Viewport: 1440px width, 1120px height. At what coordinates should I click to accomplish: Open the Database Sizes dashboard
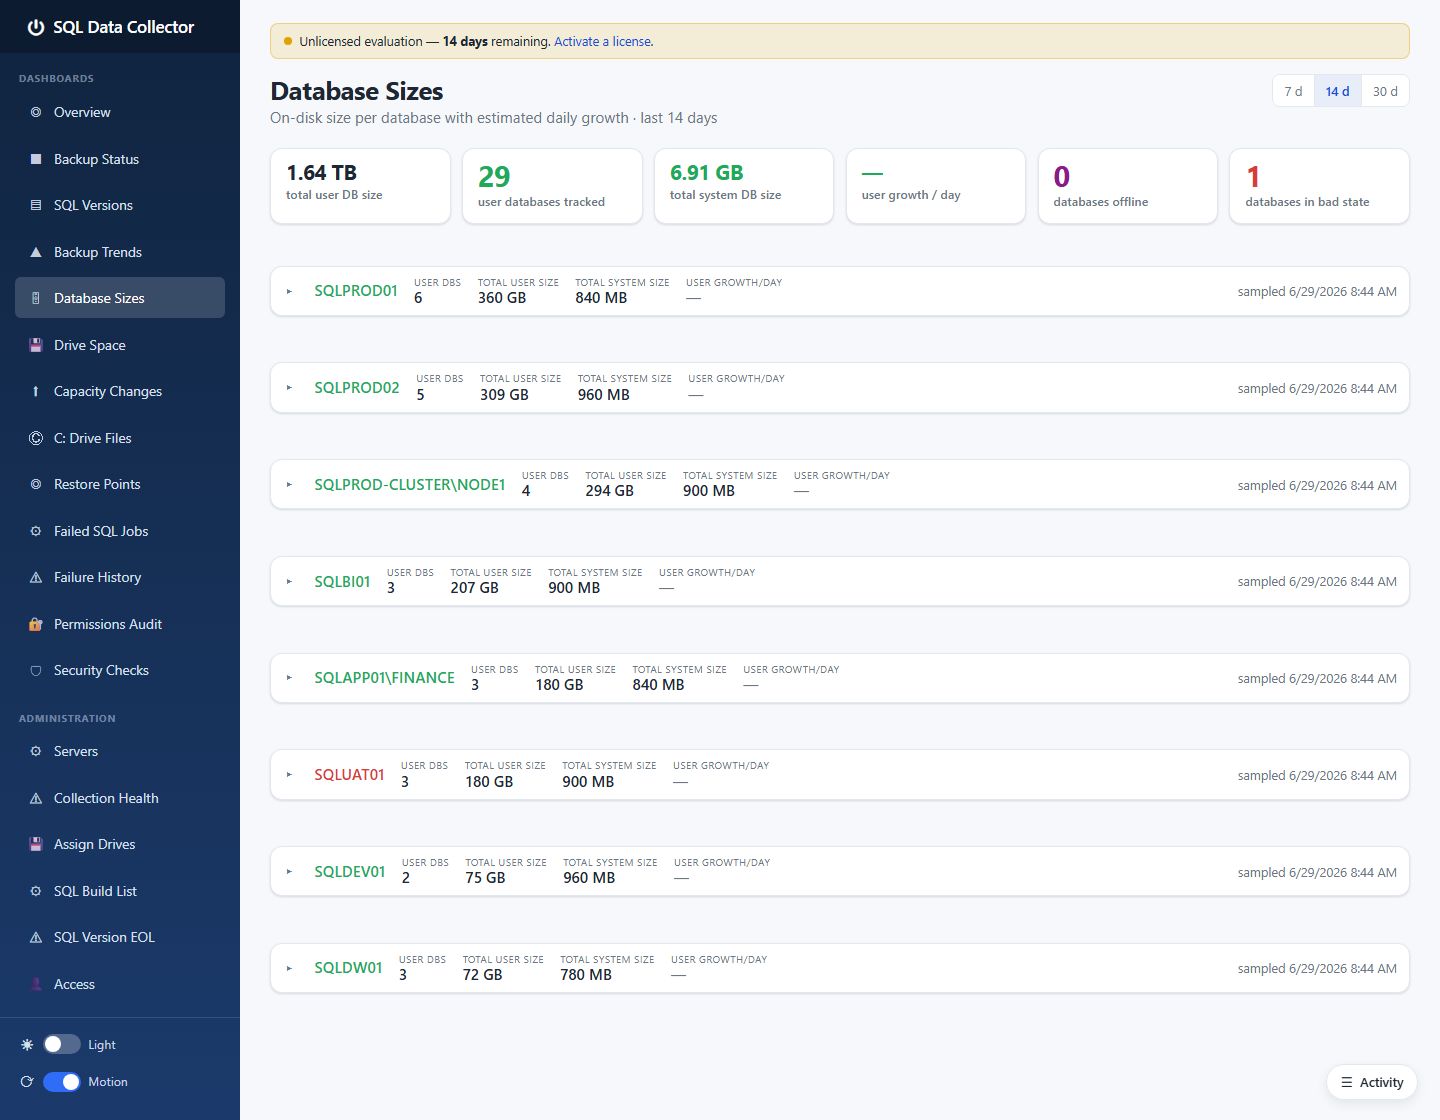click(x=120, y=298)
